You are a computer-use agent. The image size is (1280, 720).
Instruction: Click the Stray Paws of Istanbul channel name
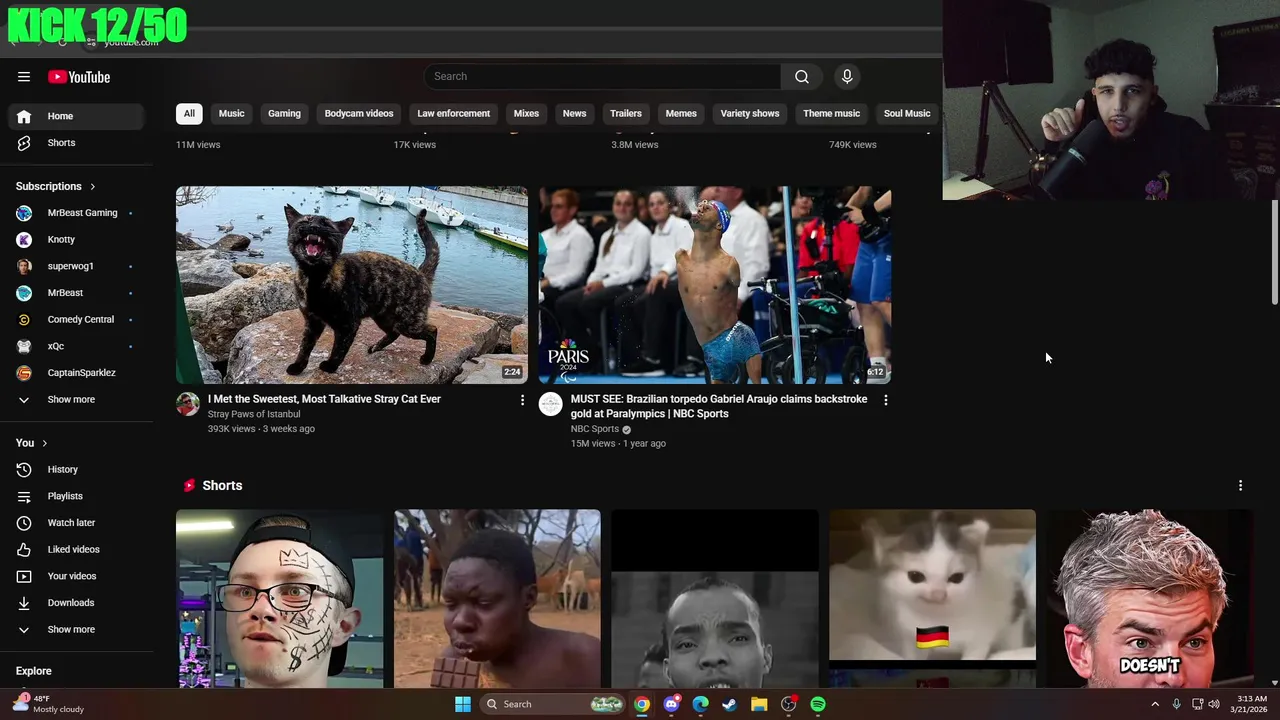tap(254, 414)
